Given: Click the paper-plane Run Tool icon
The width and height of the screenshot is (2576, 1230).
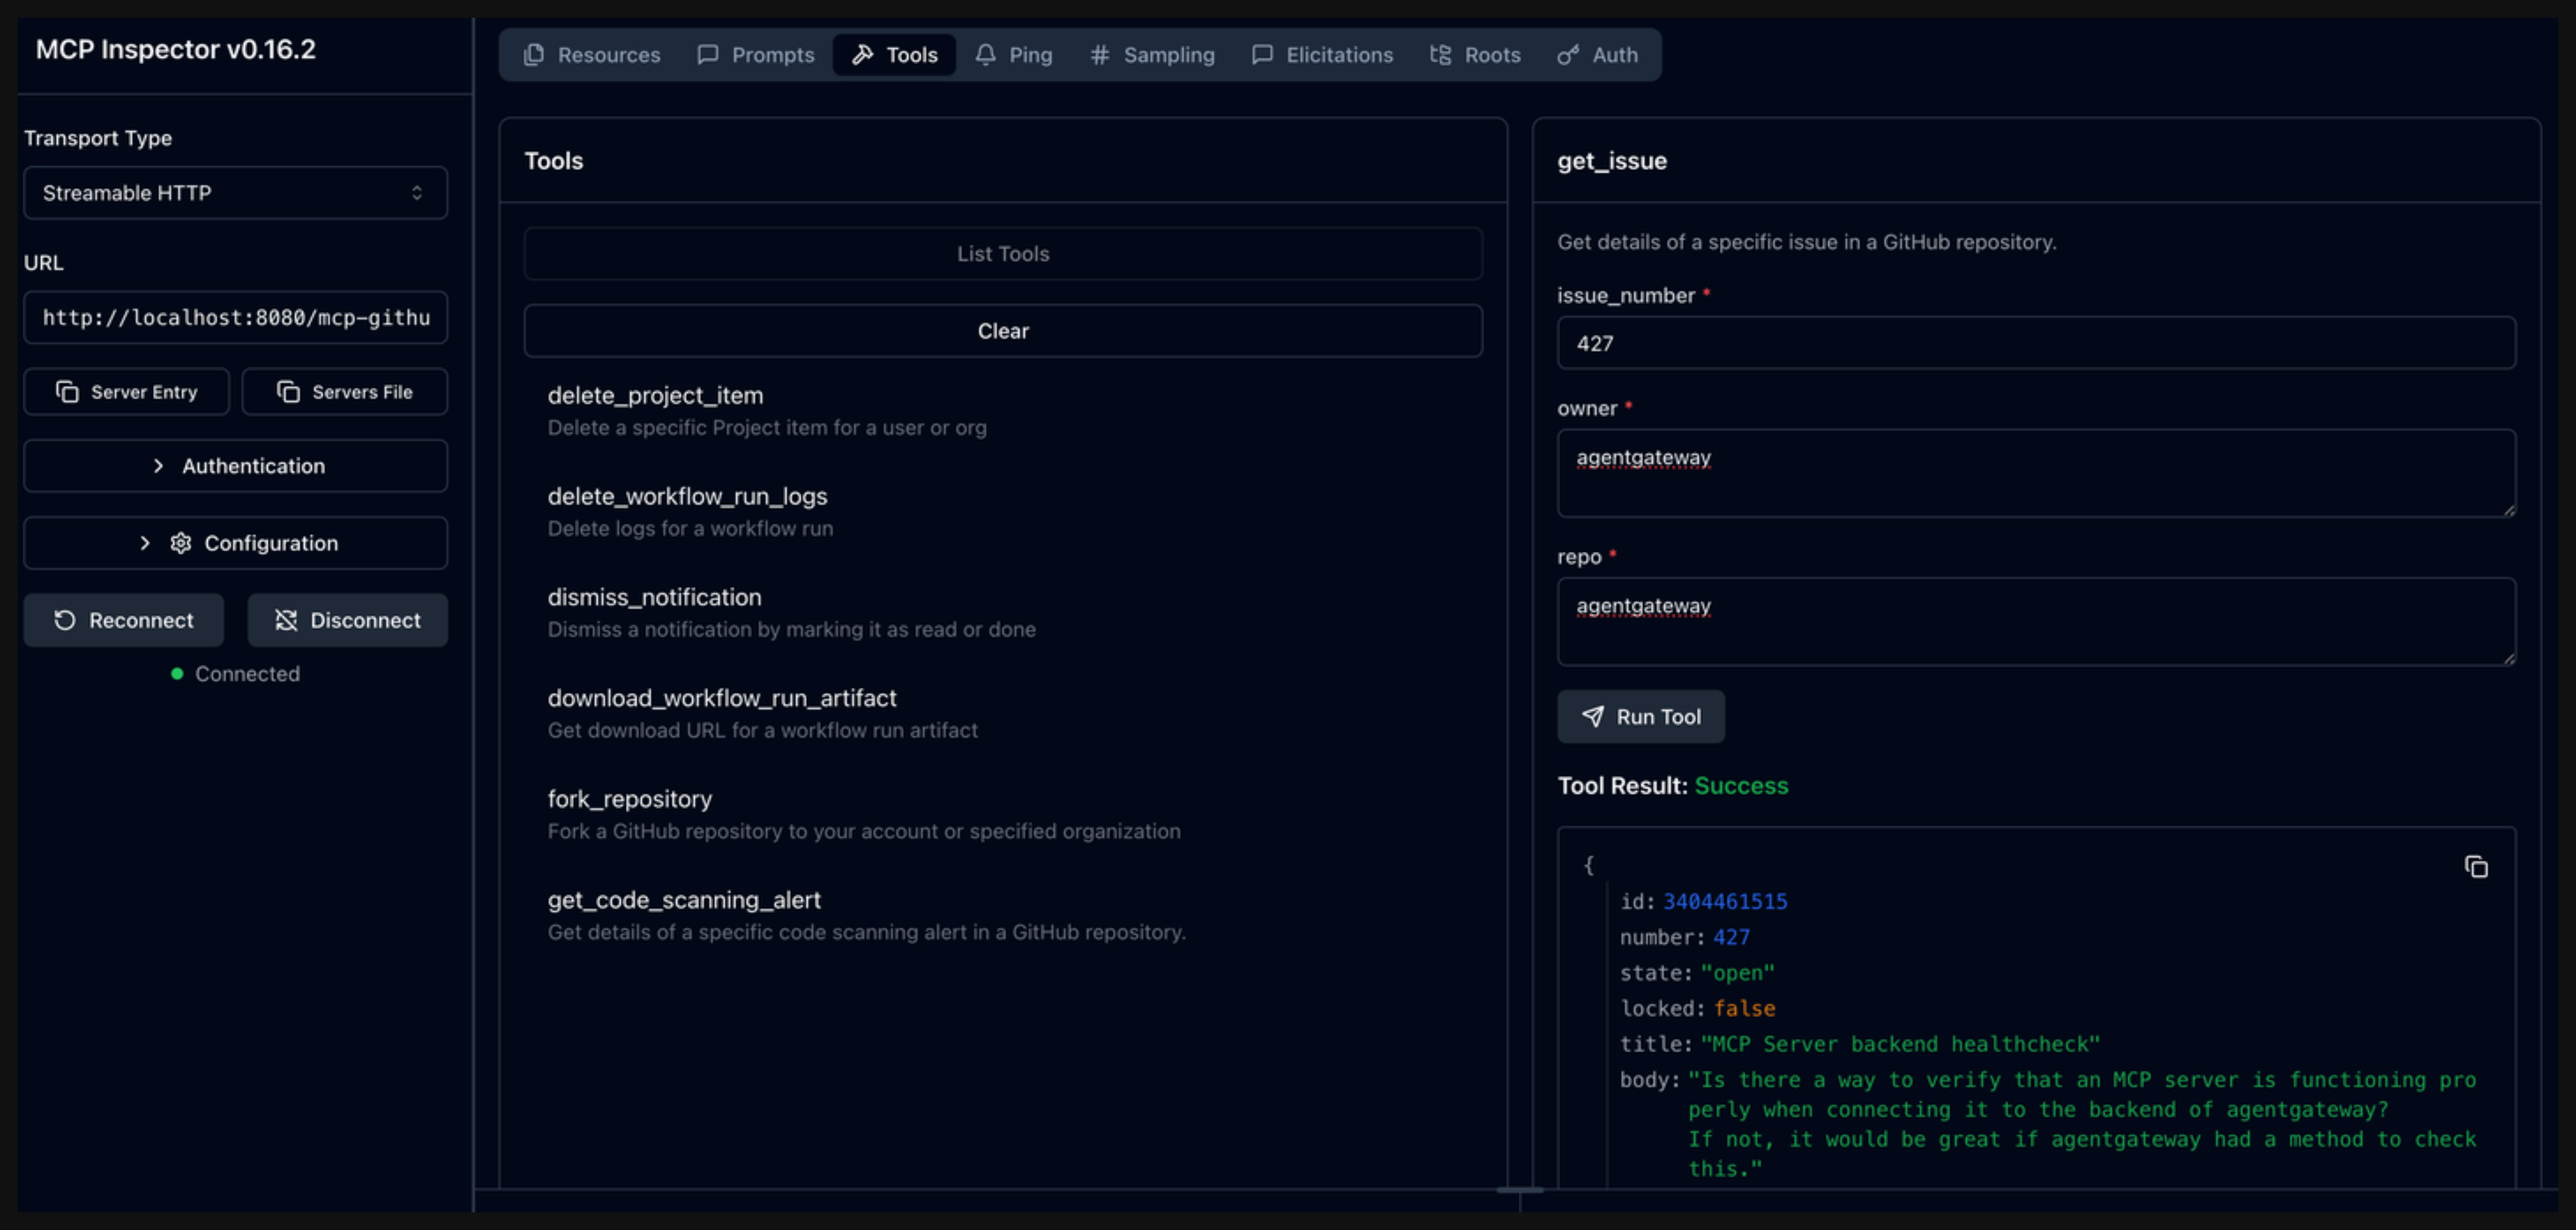Looking at the screenshot, I should tap(1592, 716).
